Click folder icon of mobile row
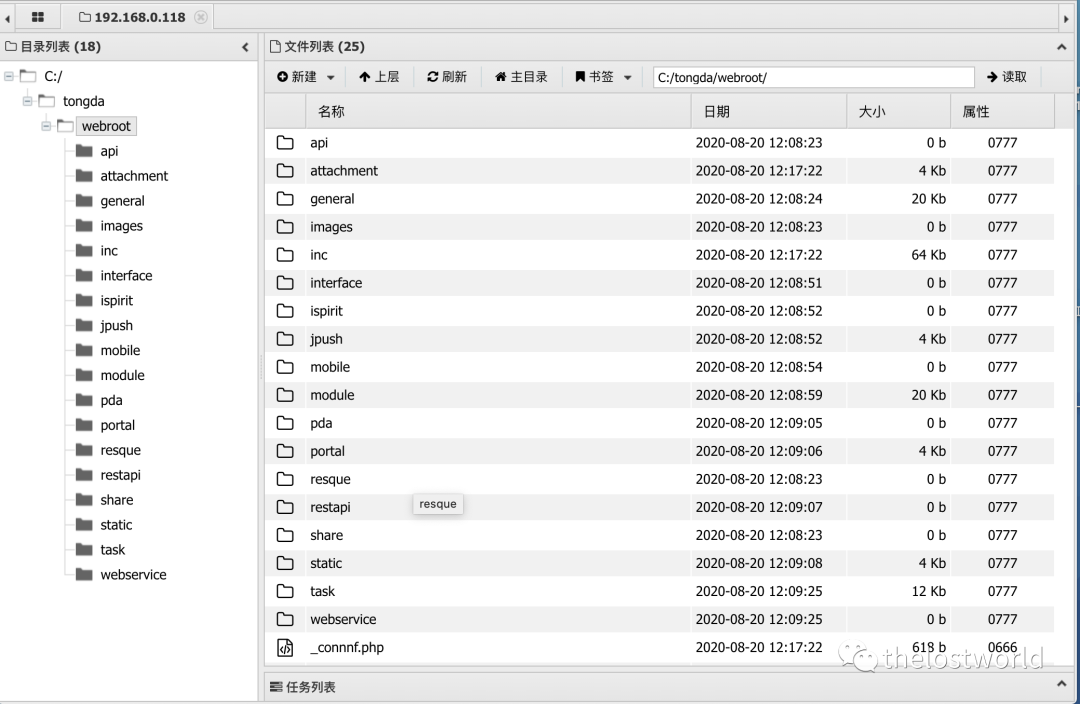This screenshot has height=704, width=1080. 285,367
